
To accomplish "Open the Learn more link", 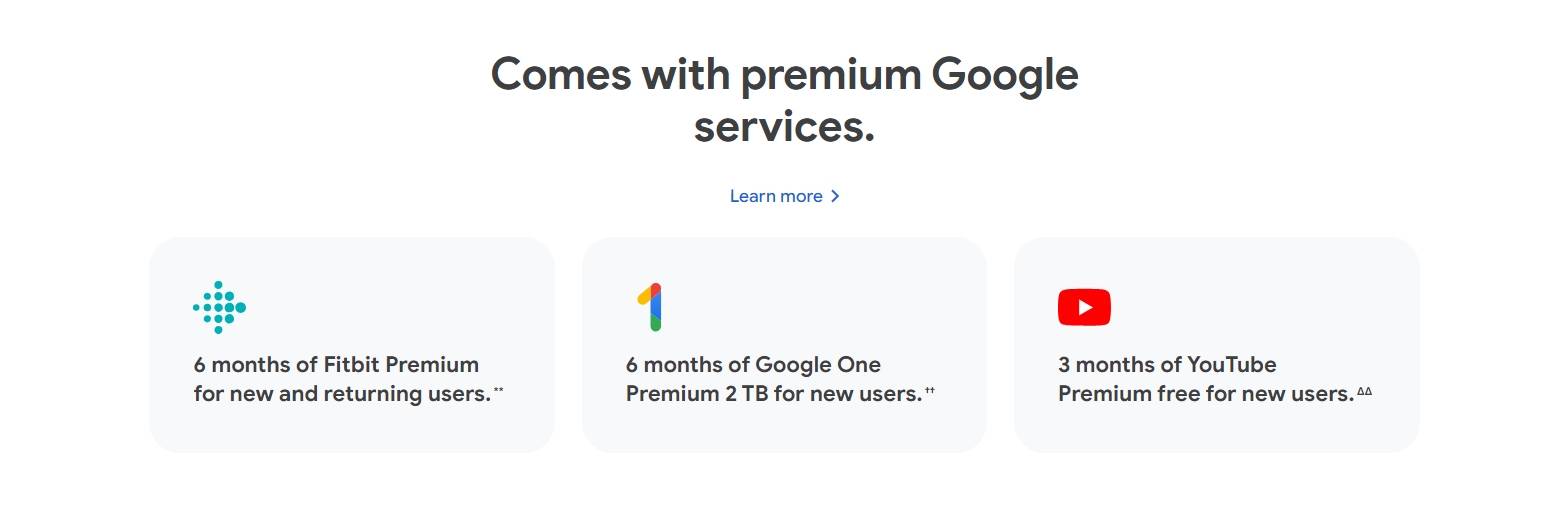I will (785, 196).
